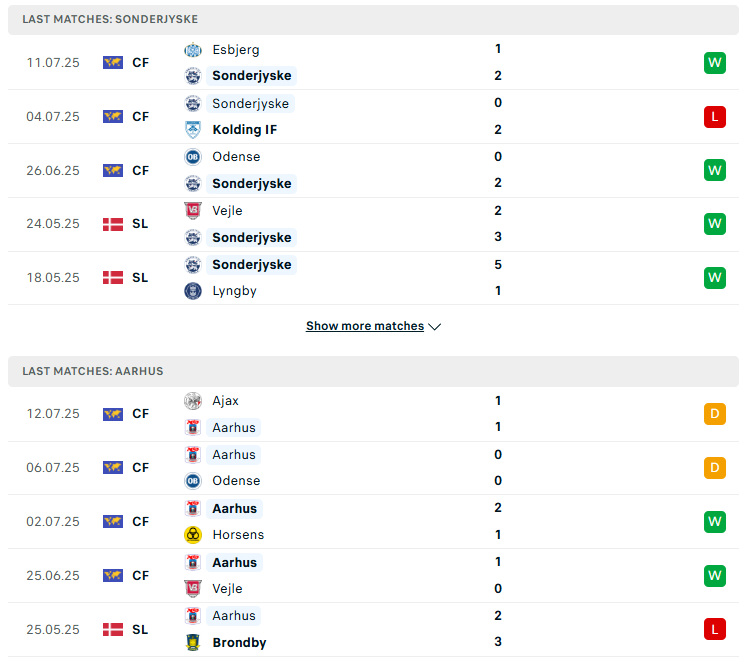Click the Brondby team crest

coord(193,643)
